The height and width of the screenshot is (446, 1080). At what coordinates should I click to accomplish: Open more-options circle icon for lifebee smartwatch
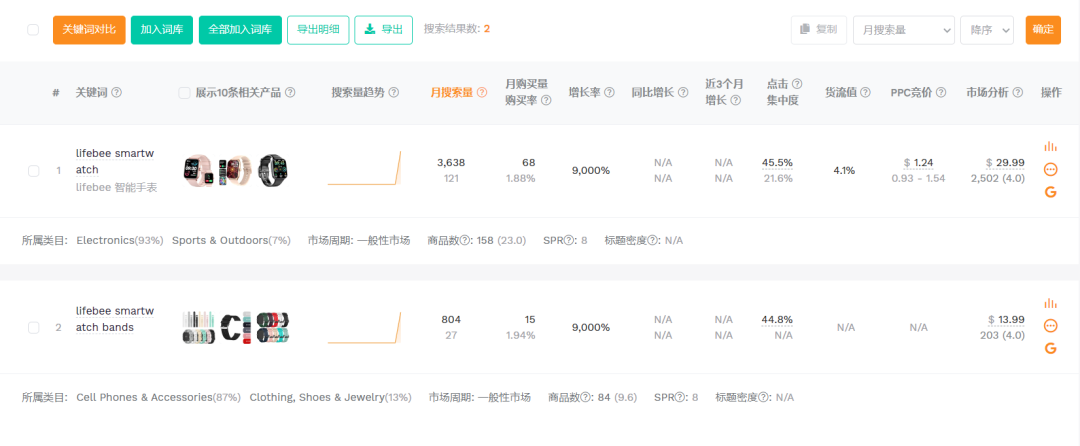(x=1050, y=169)
